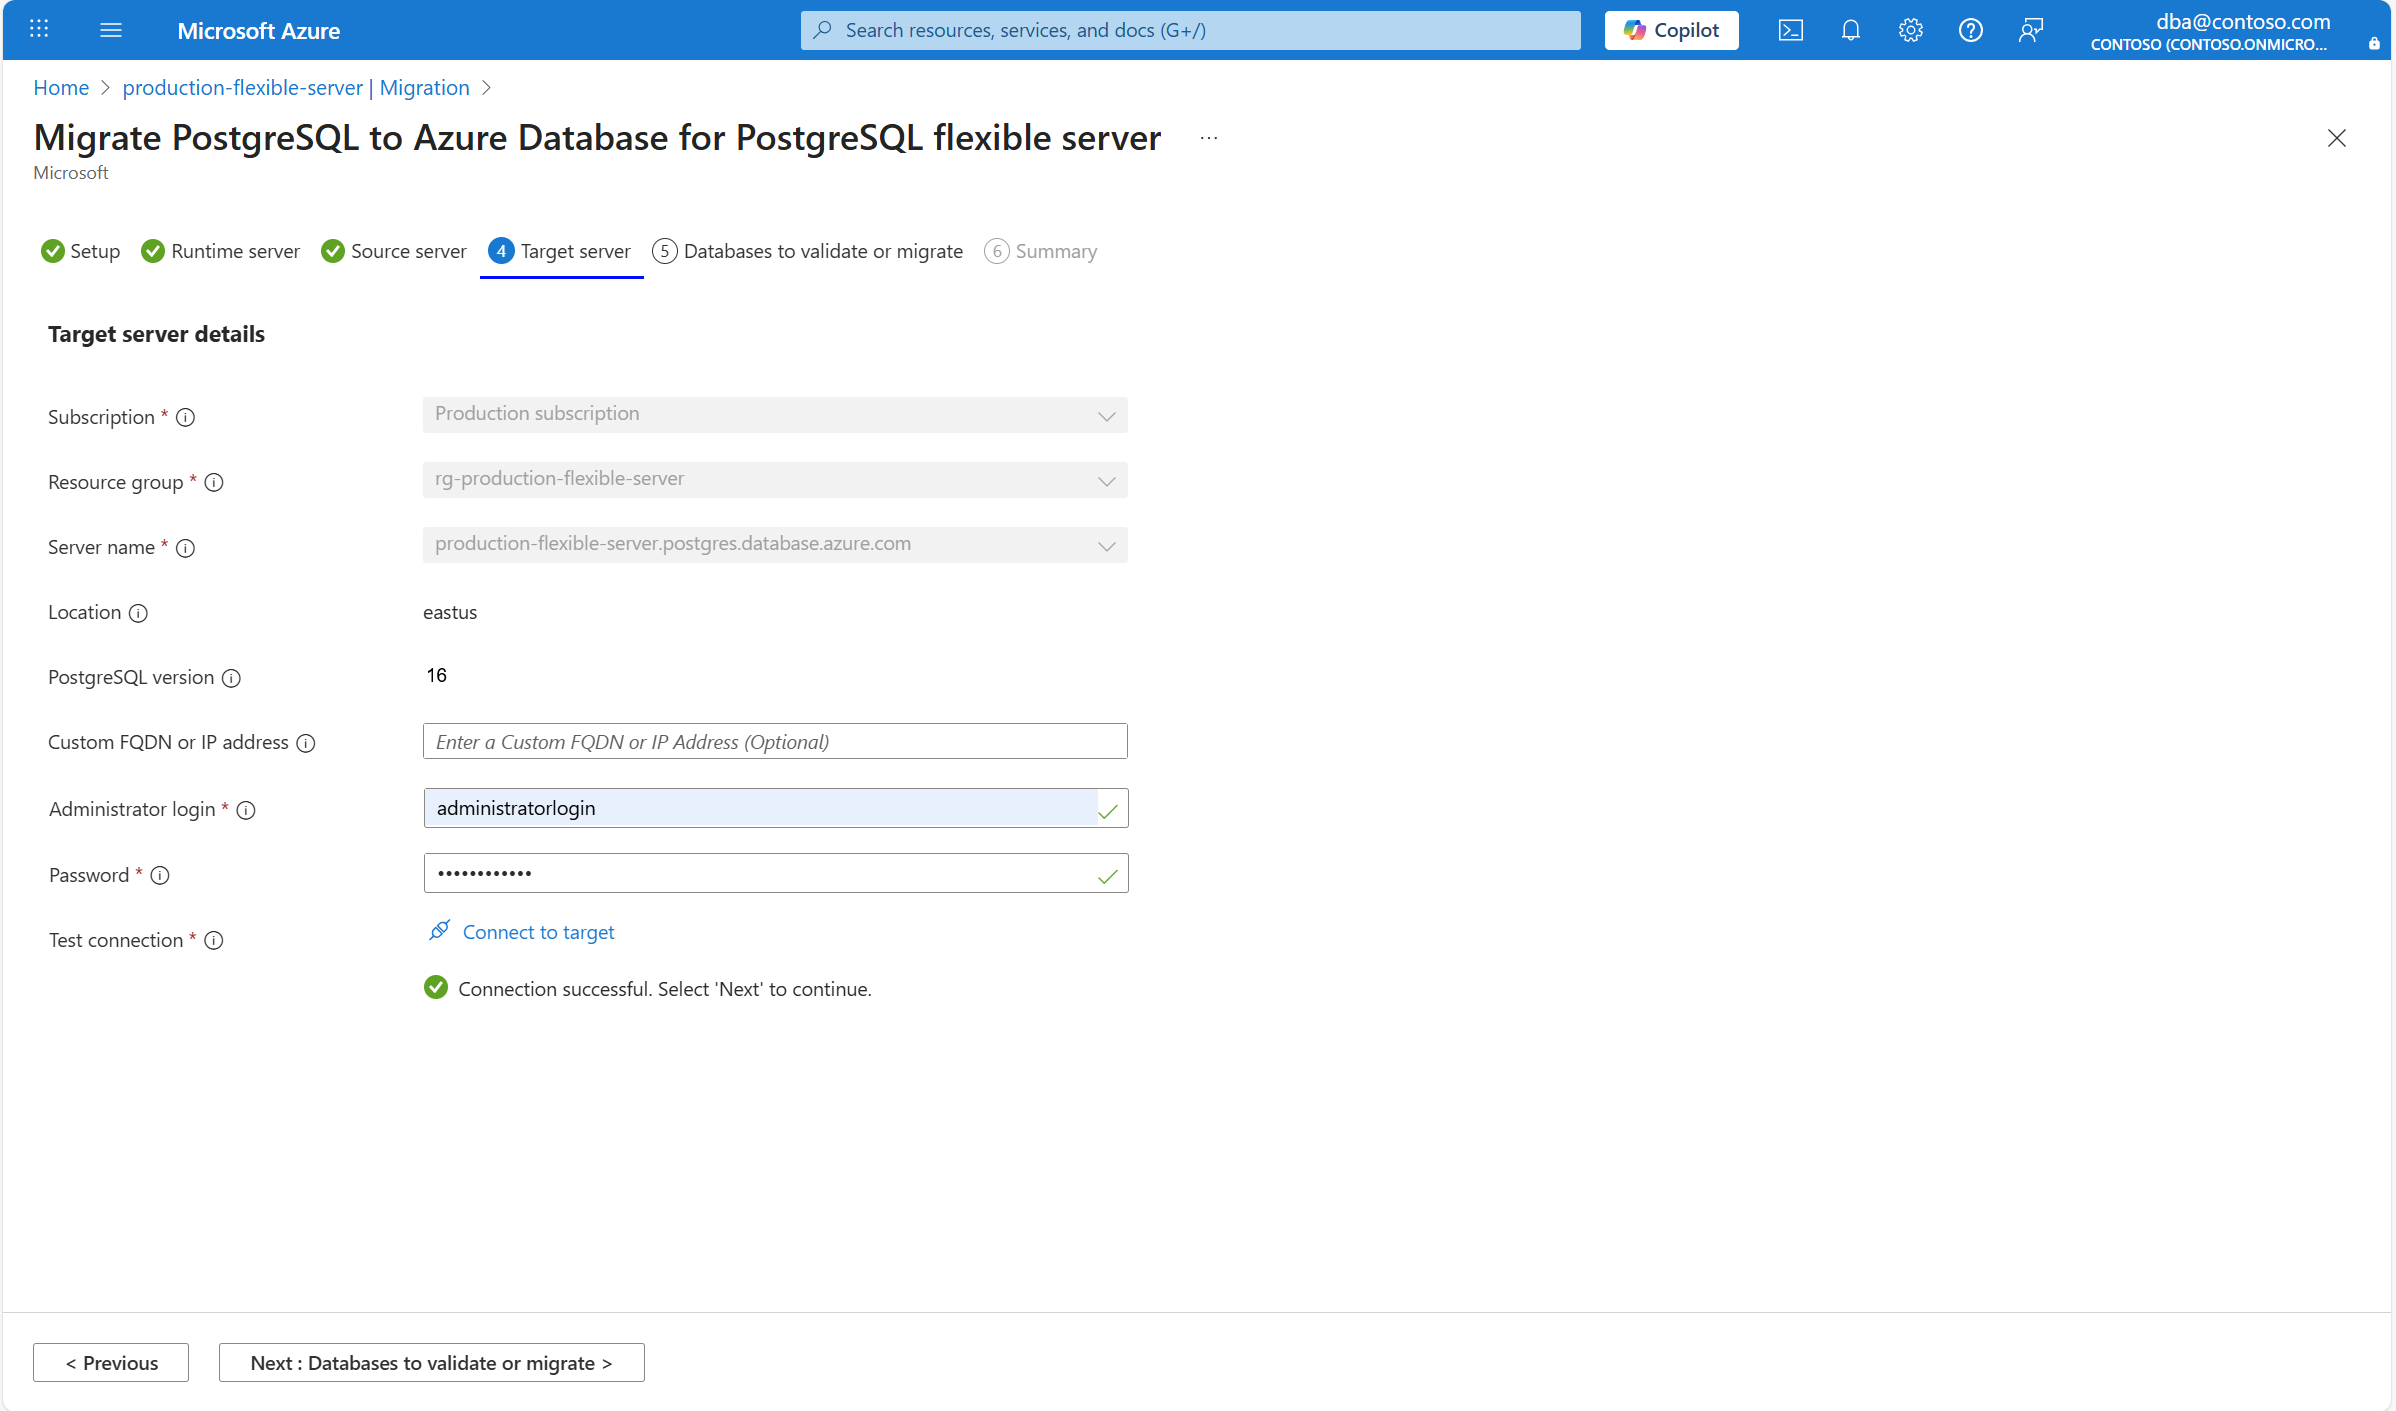Screen dimensions: 2396x1411
Task: Open the portal settings gear
Action: [x=1910, y=30]
